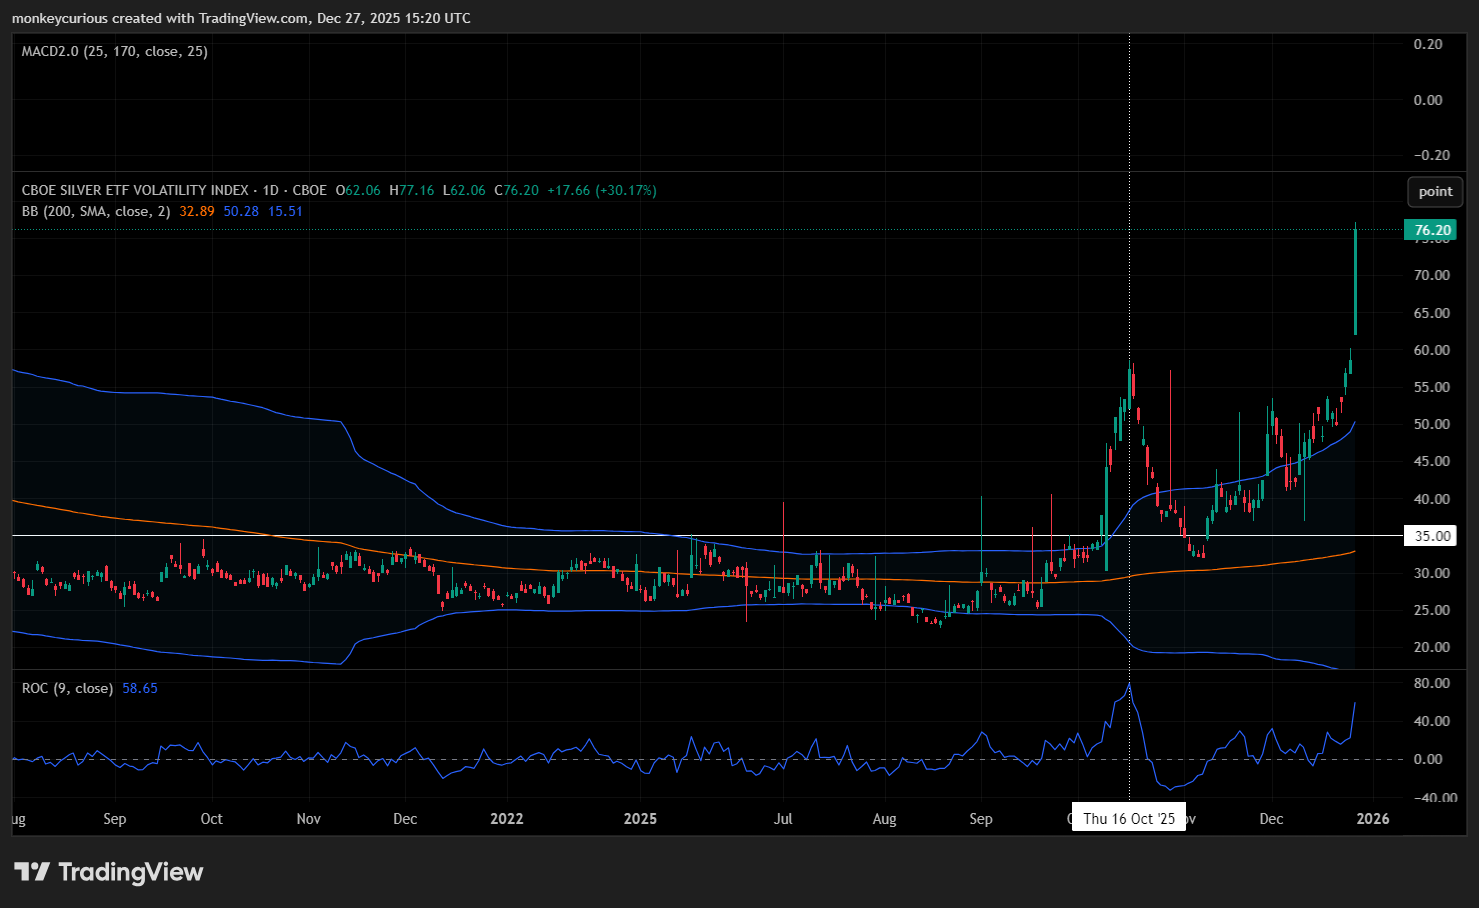Select the MACD2.0 indicator legend

pyautogui.click(x=115, y=51)
